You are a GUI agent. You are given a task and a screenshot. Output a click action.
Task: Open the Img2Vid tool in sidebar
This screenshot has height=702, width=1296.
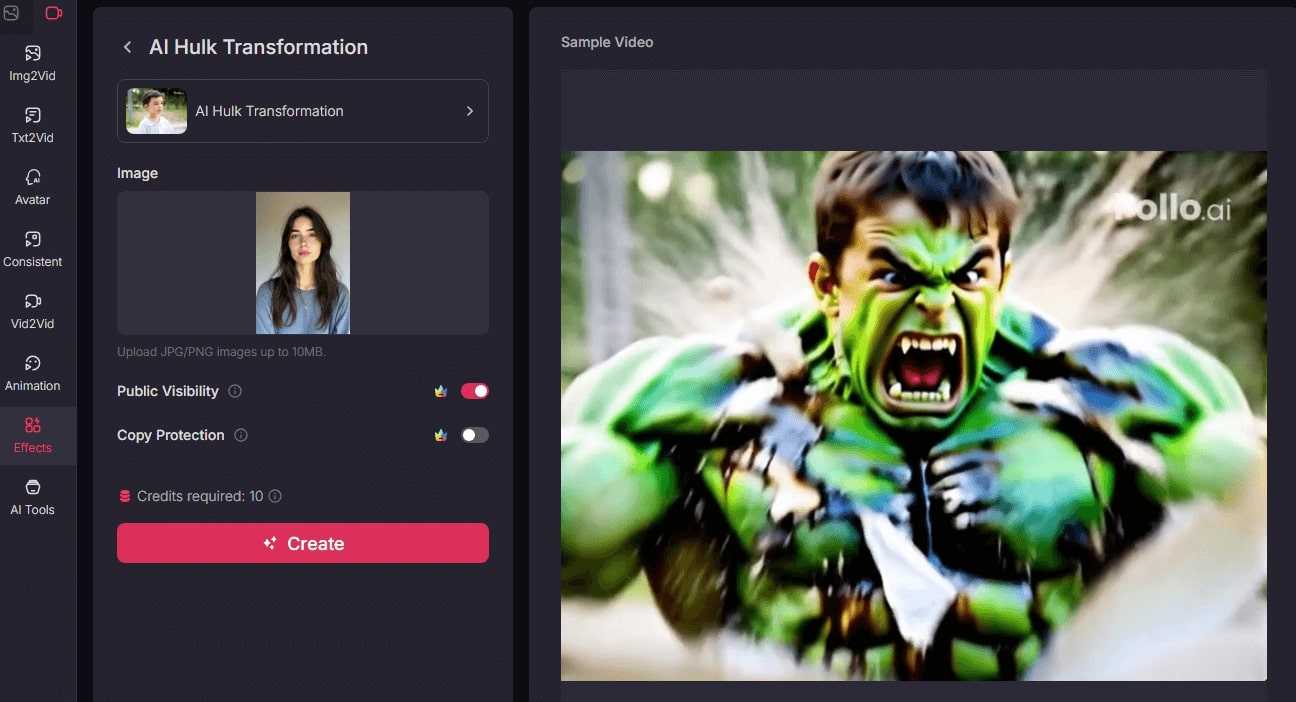click(33, 62)
